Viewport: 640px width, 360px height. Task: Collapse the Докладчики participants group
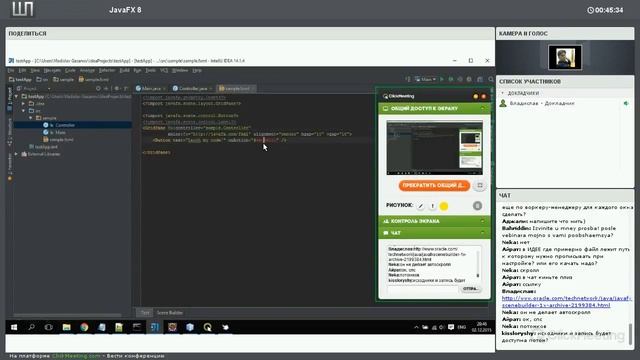click(503, 93)
